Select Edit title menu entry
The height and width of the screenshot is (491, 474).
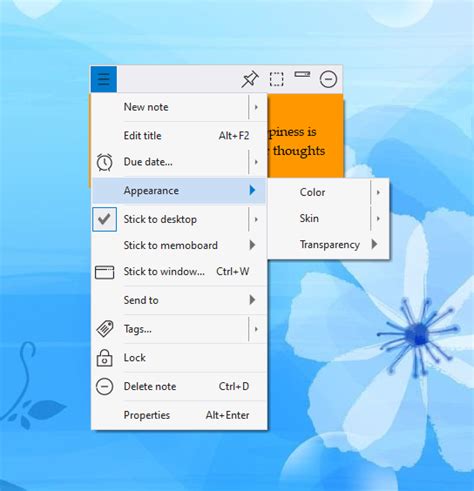[x=179, y=136]
